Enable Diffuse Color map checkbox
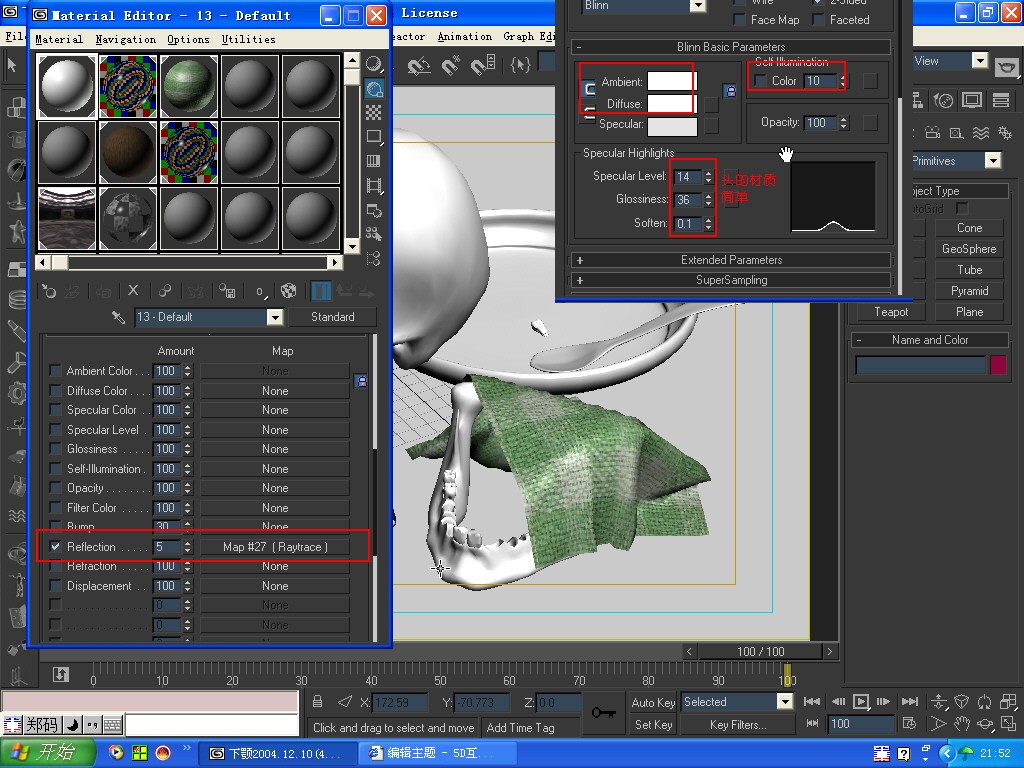The height and width of the screenshot is (768, 1024). point(56,391)
